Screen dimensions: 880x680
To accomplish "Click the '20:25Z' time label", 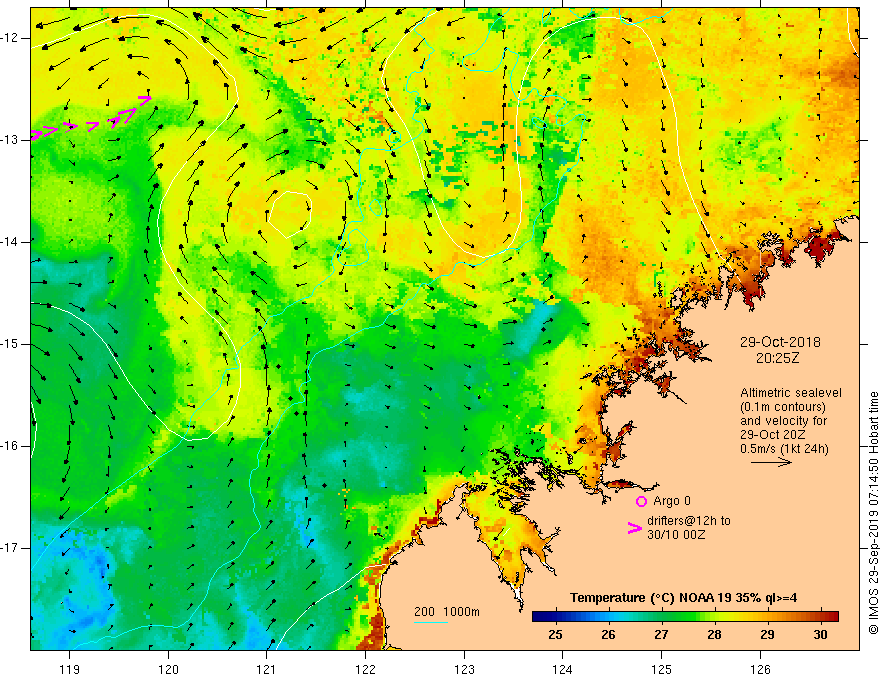I will (x=777, y=358).
